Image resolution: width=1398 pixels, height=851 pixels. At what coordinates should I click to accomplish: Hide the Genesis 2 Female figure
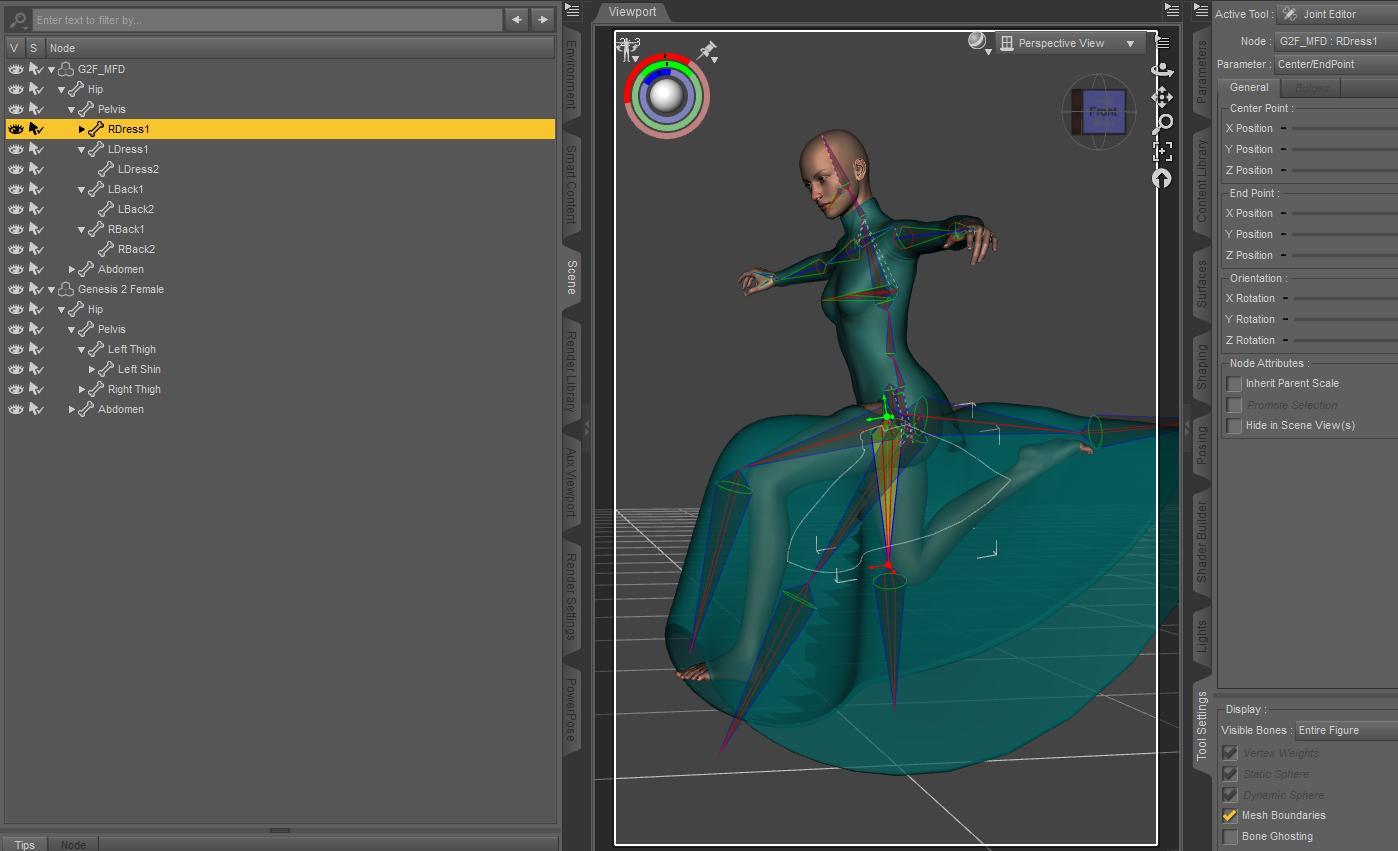pyautogui.click(x=16, y=289)
